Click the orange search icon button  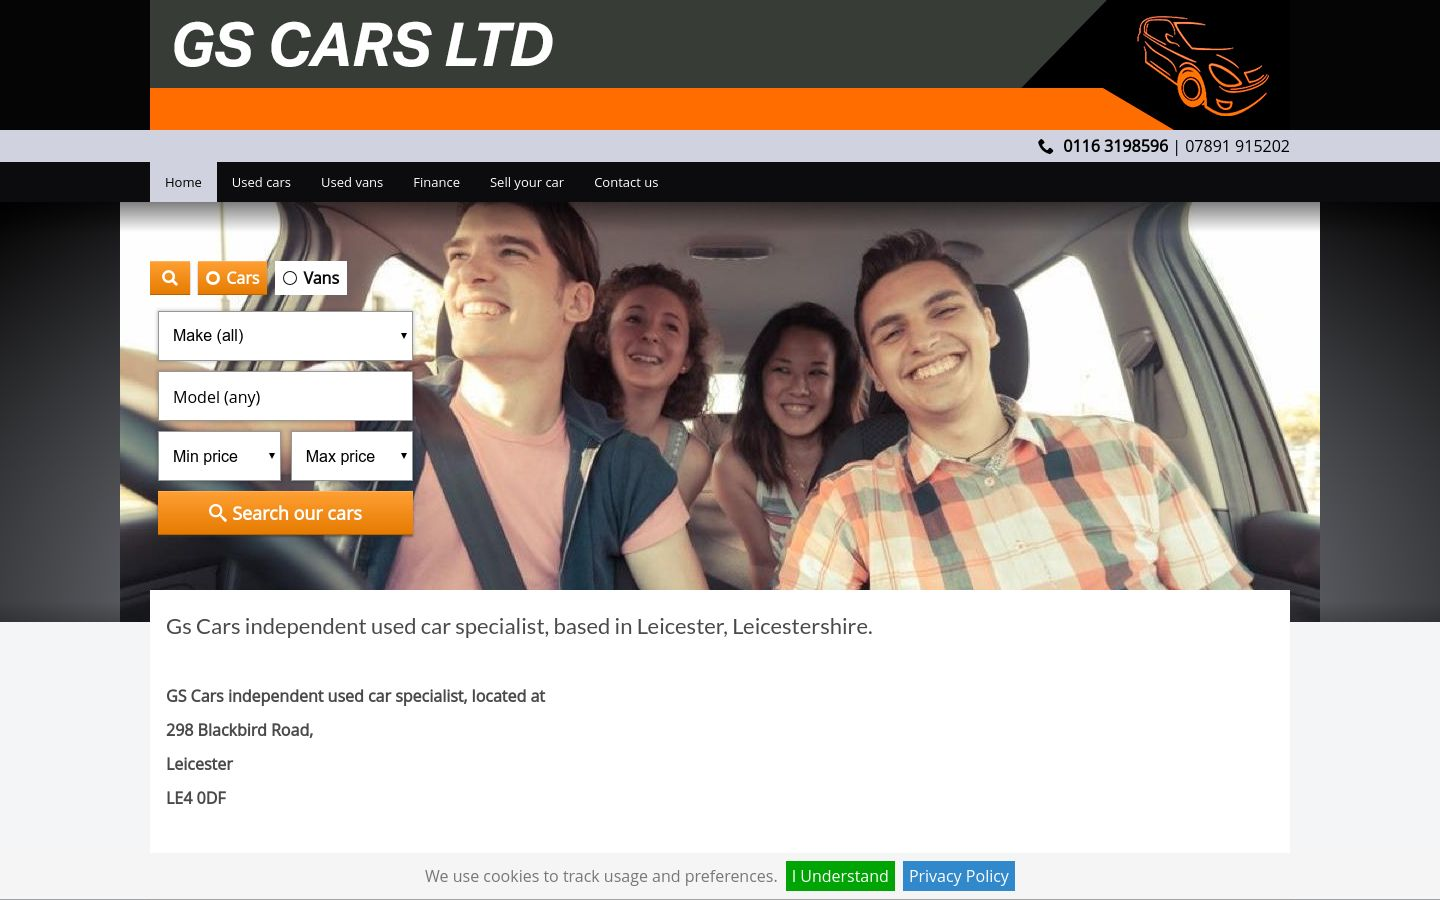[170, 278]
